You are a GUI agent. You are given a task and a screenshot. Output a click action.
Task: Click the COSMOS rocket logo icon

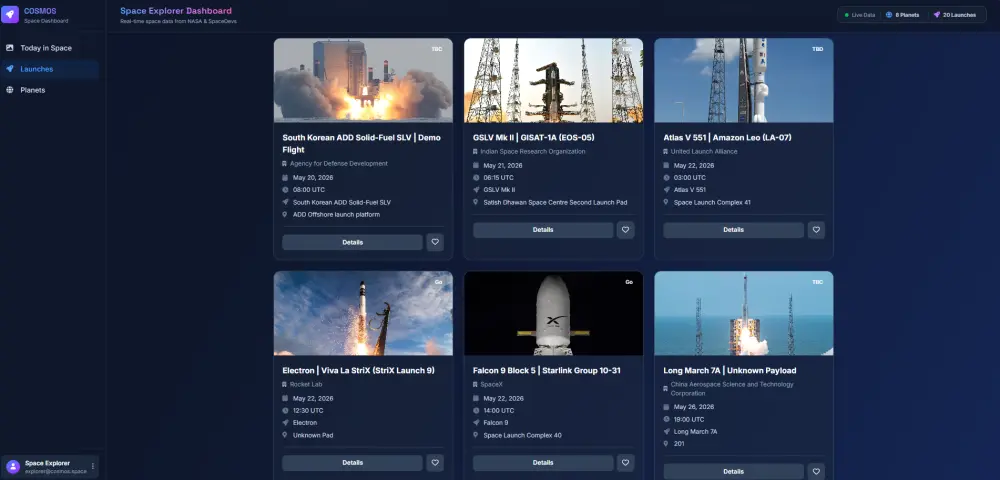click(10, 14)
